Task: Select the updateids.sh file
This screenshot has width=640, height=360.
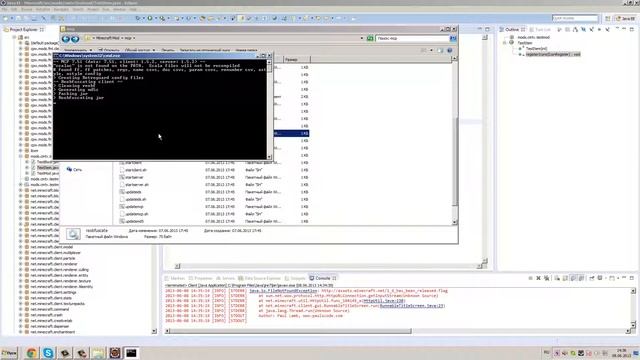Action: (136, 199)
